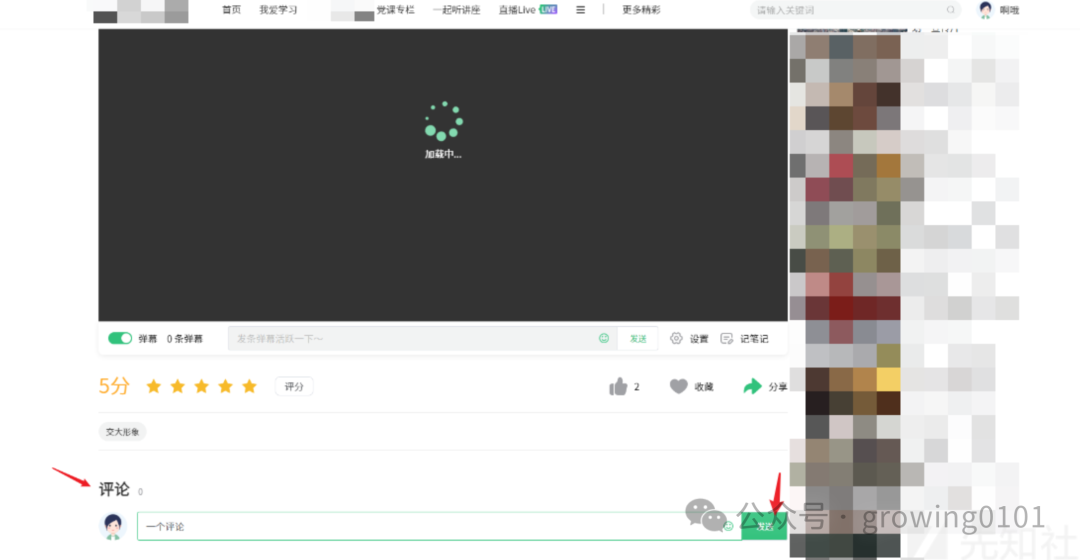
Task: Open the 党课专栏 menu item
Action: point(395,10)
